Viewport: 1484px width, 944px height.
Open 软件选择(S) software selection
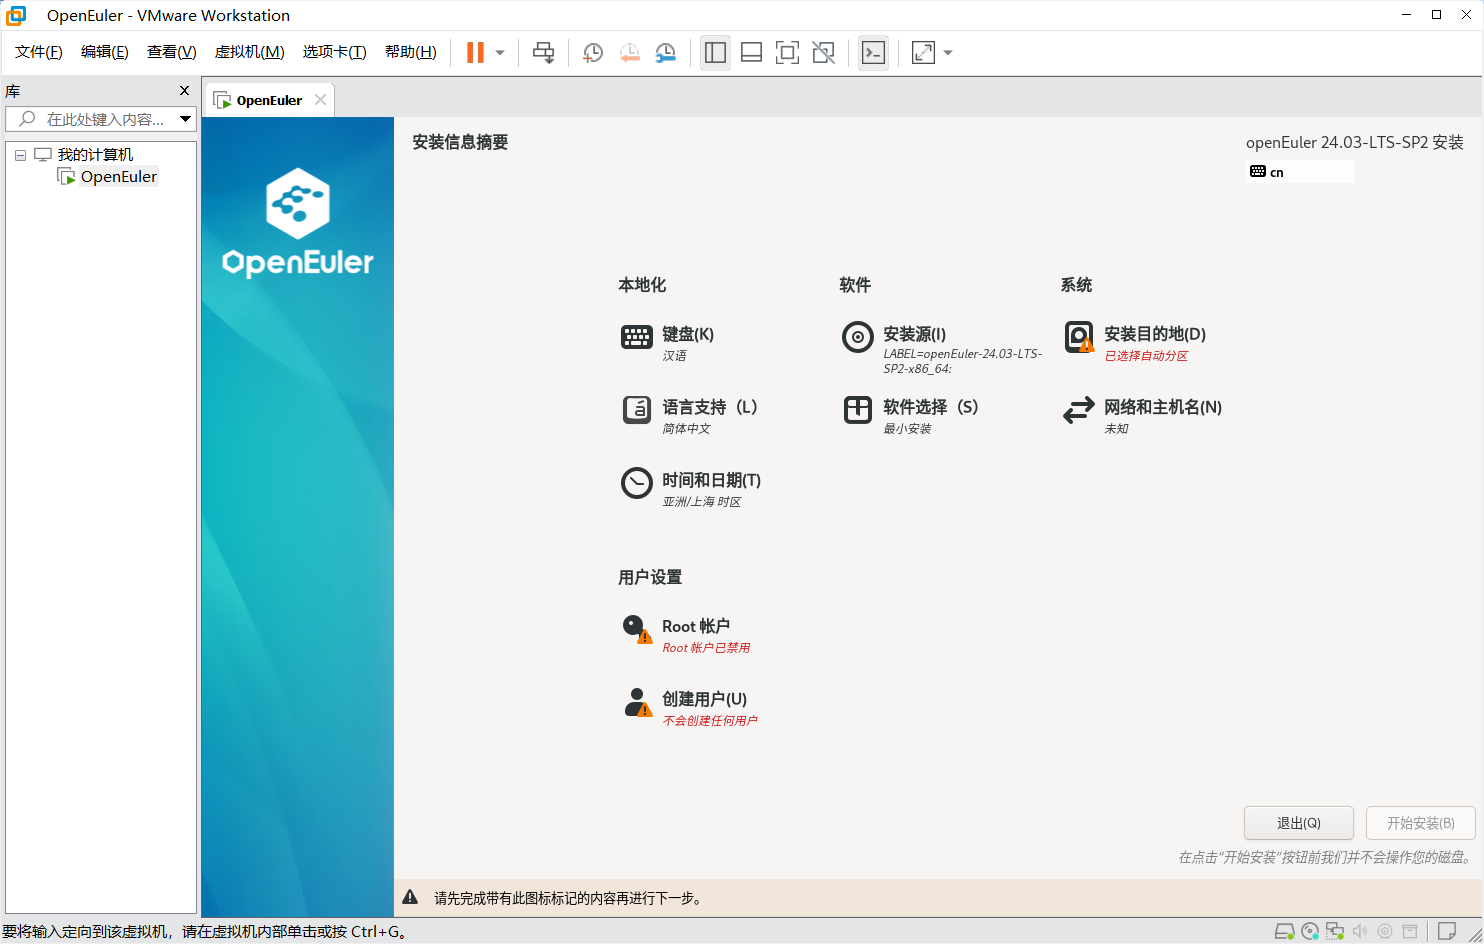910,414
